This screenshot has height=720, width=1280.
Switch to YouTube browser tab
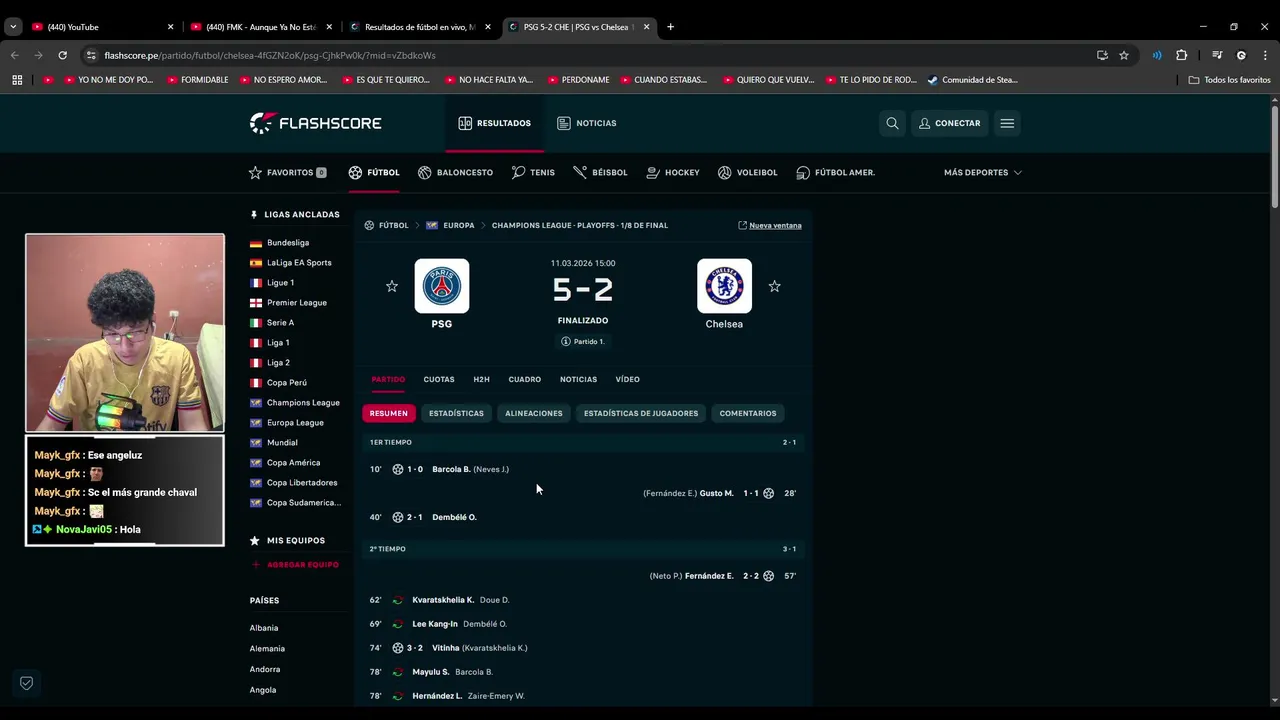click(x=100, y=27)
